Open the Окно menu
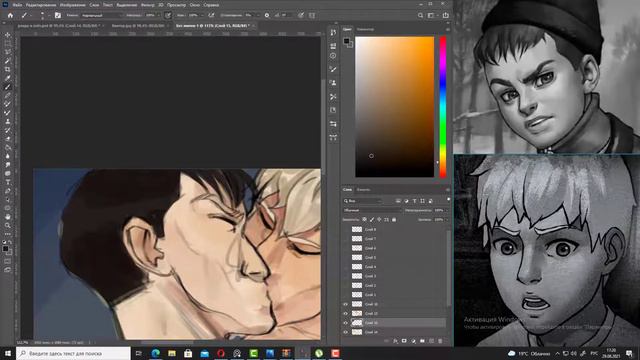Viewport: 640px width, 360px height. (x=195, y=5)
